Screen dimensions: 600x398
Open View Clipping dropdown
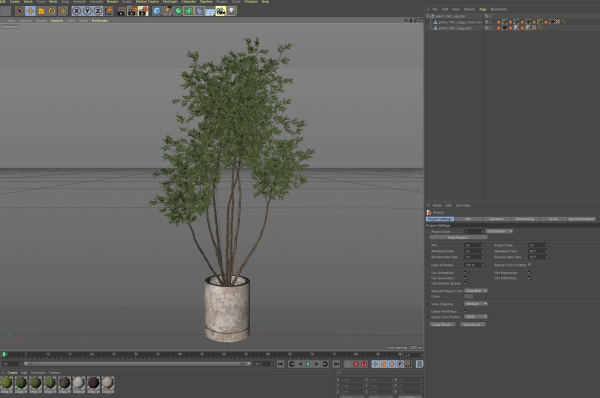(476, 304)
